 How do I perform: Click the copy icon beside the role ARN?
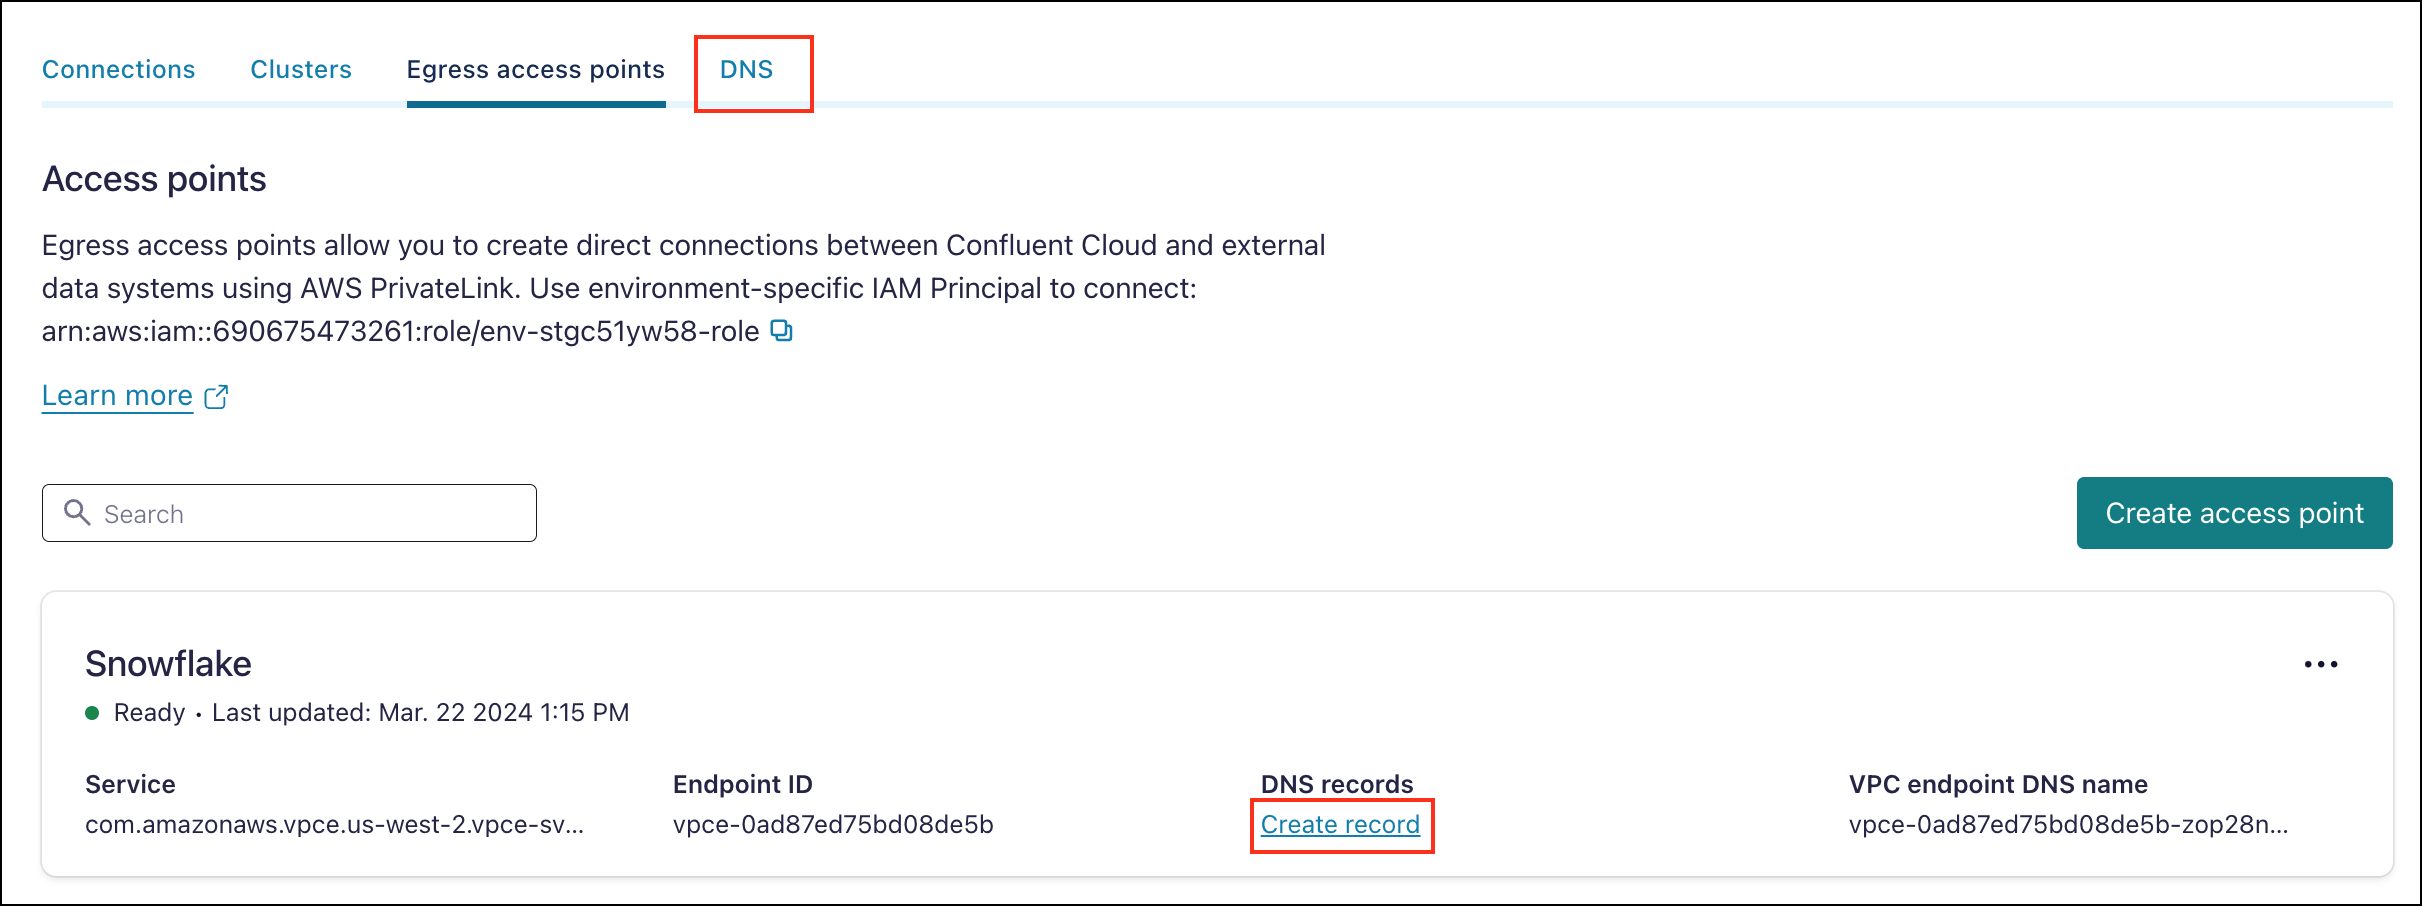783,331
